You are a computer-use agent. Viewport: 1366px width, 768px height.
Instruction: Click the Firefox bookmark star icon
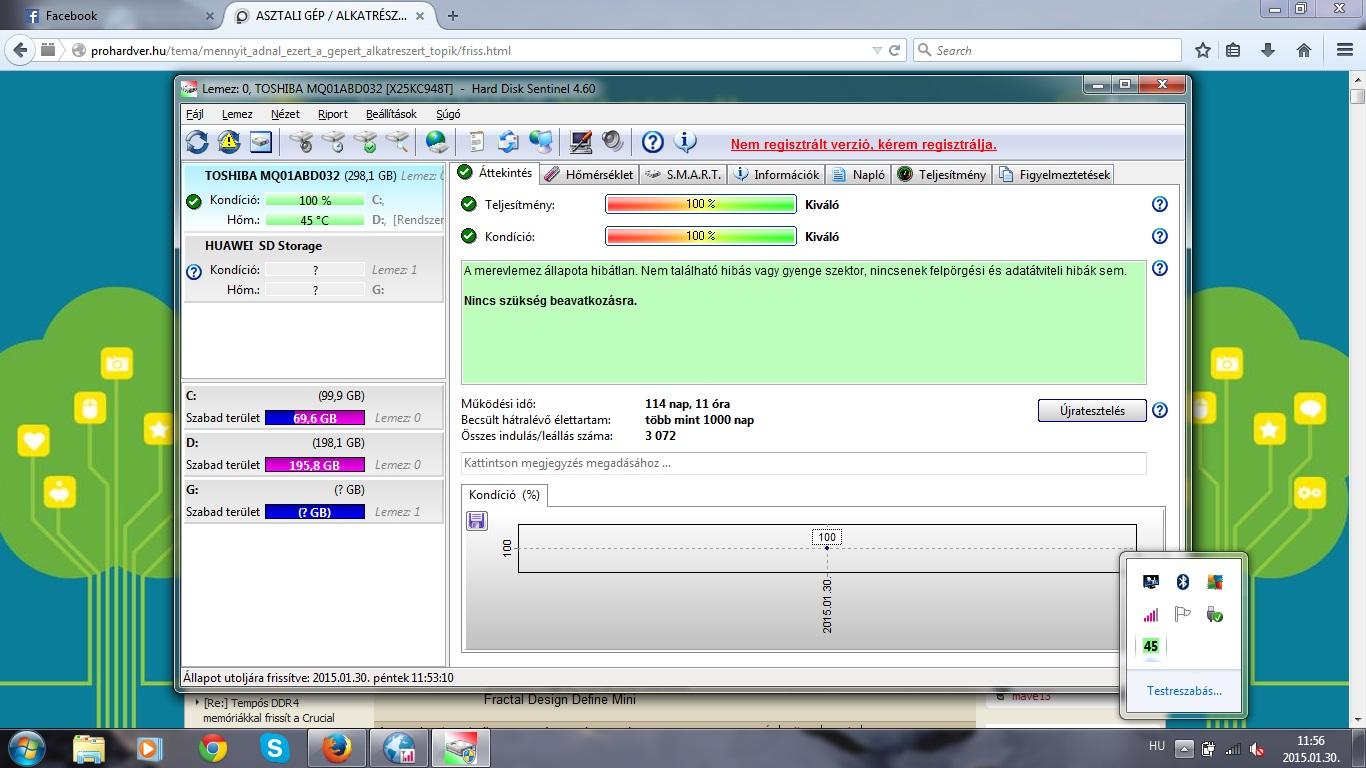1203,50
